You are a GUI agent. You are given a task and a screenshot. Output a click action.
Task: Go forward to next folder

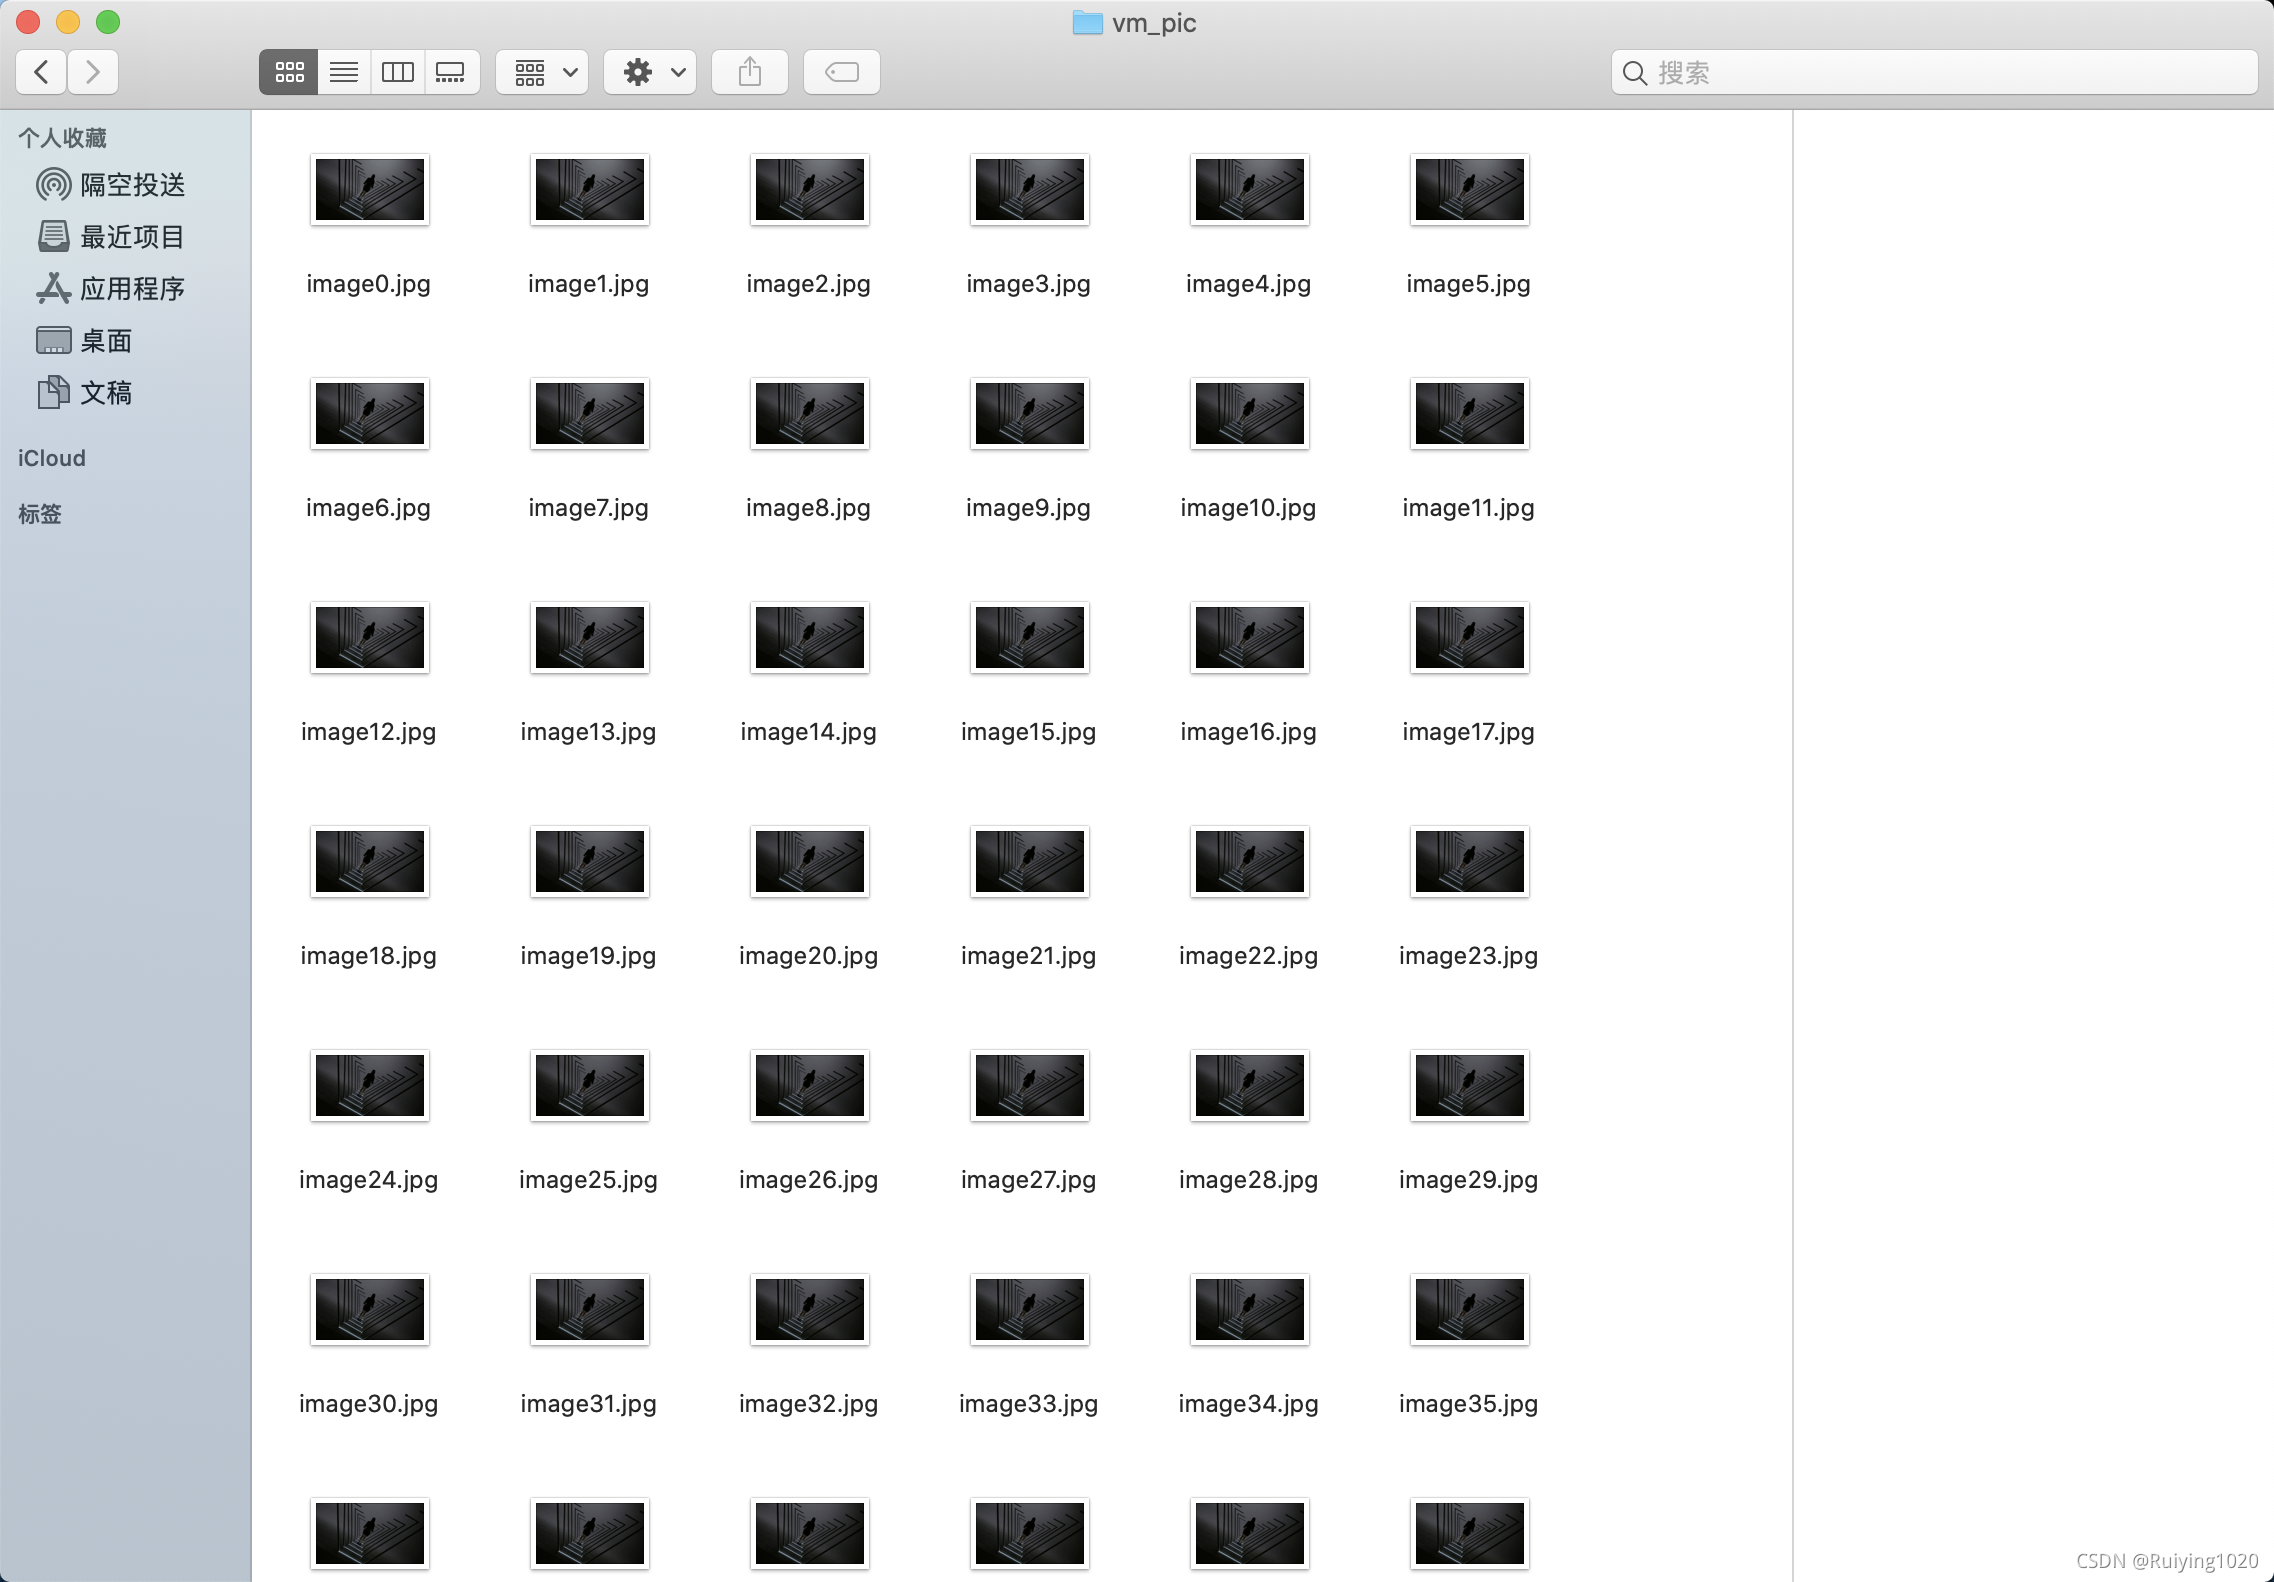coord(93,72)
